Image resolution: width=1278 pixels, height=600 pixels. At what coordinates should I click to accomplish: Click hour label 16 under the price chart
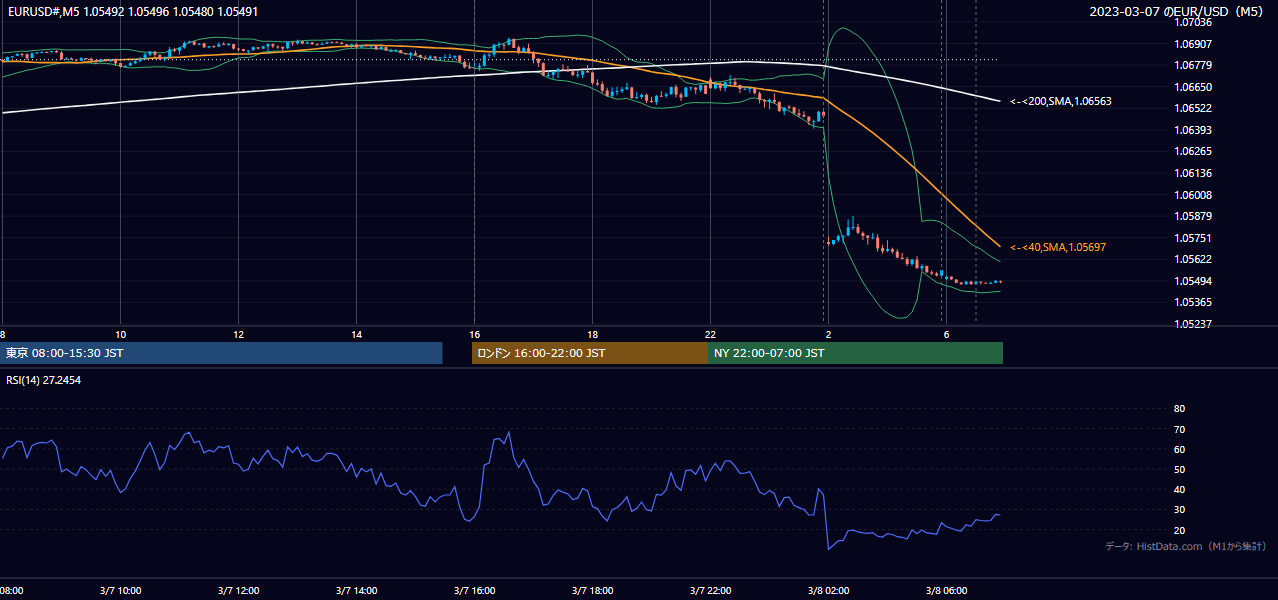point(474,334)
